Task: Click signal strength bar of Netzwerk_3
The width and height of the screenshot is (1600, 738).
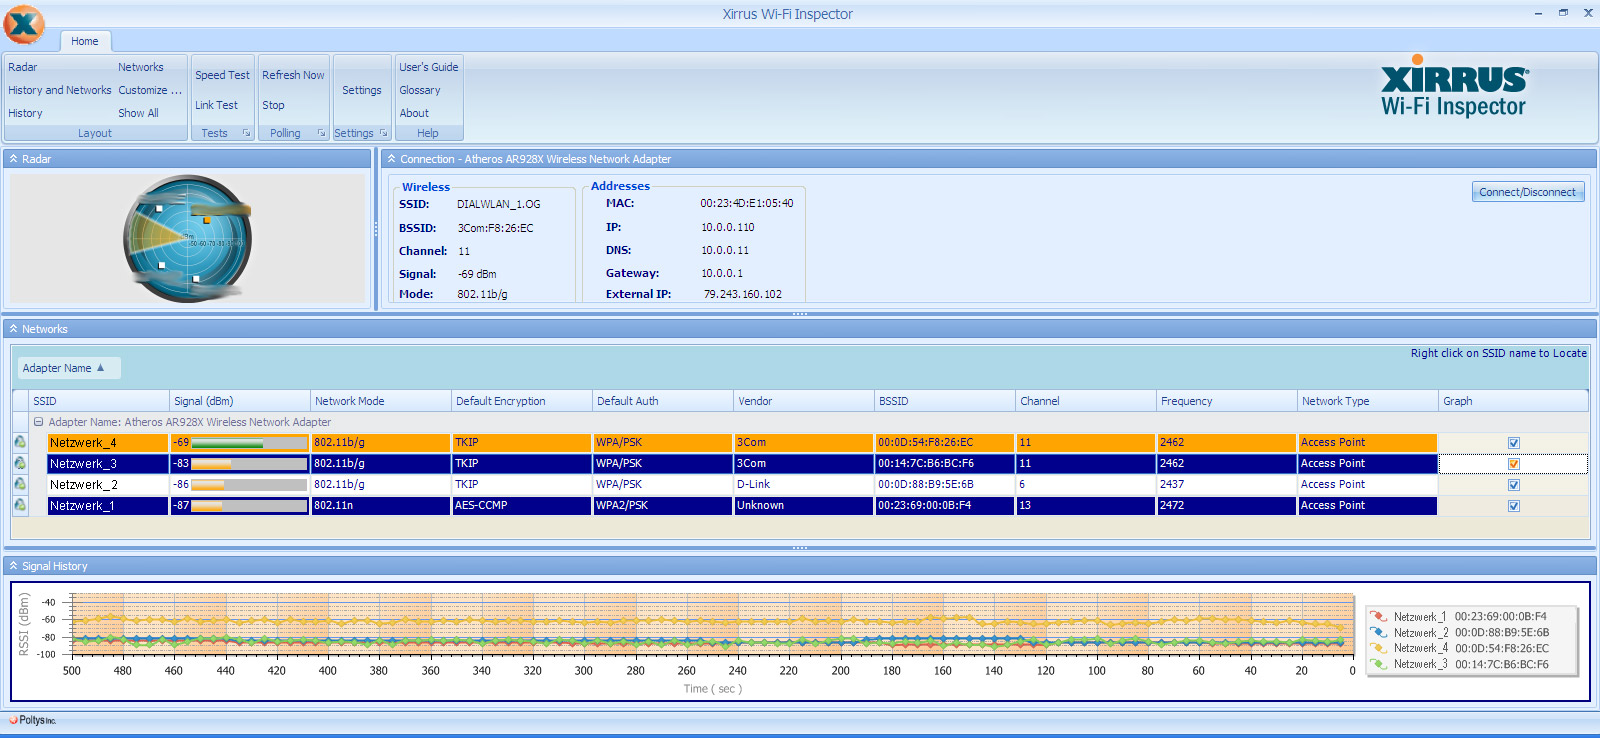Action: 249,463
